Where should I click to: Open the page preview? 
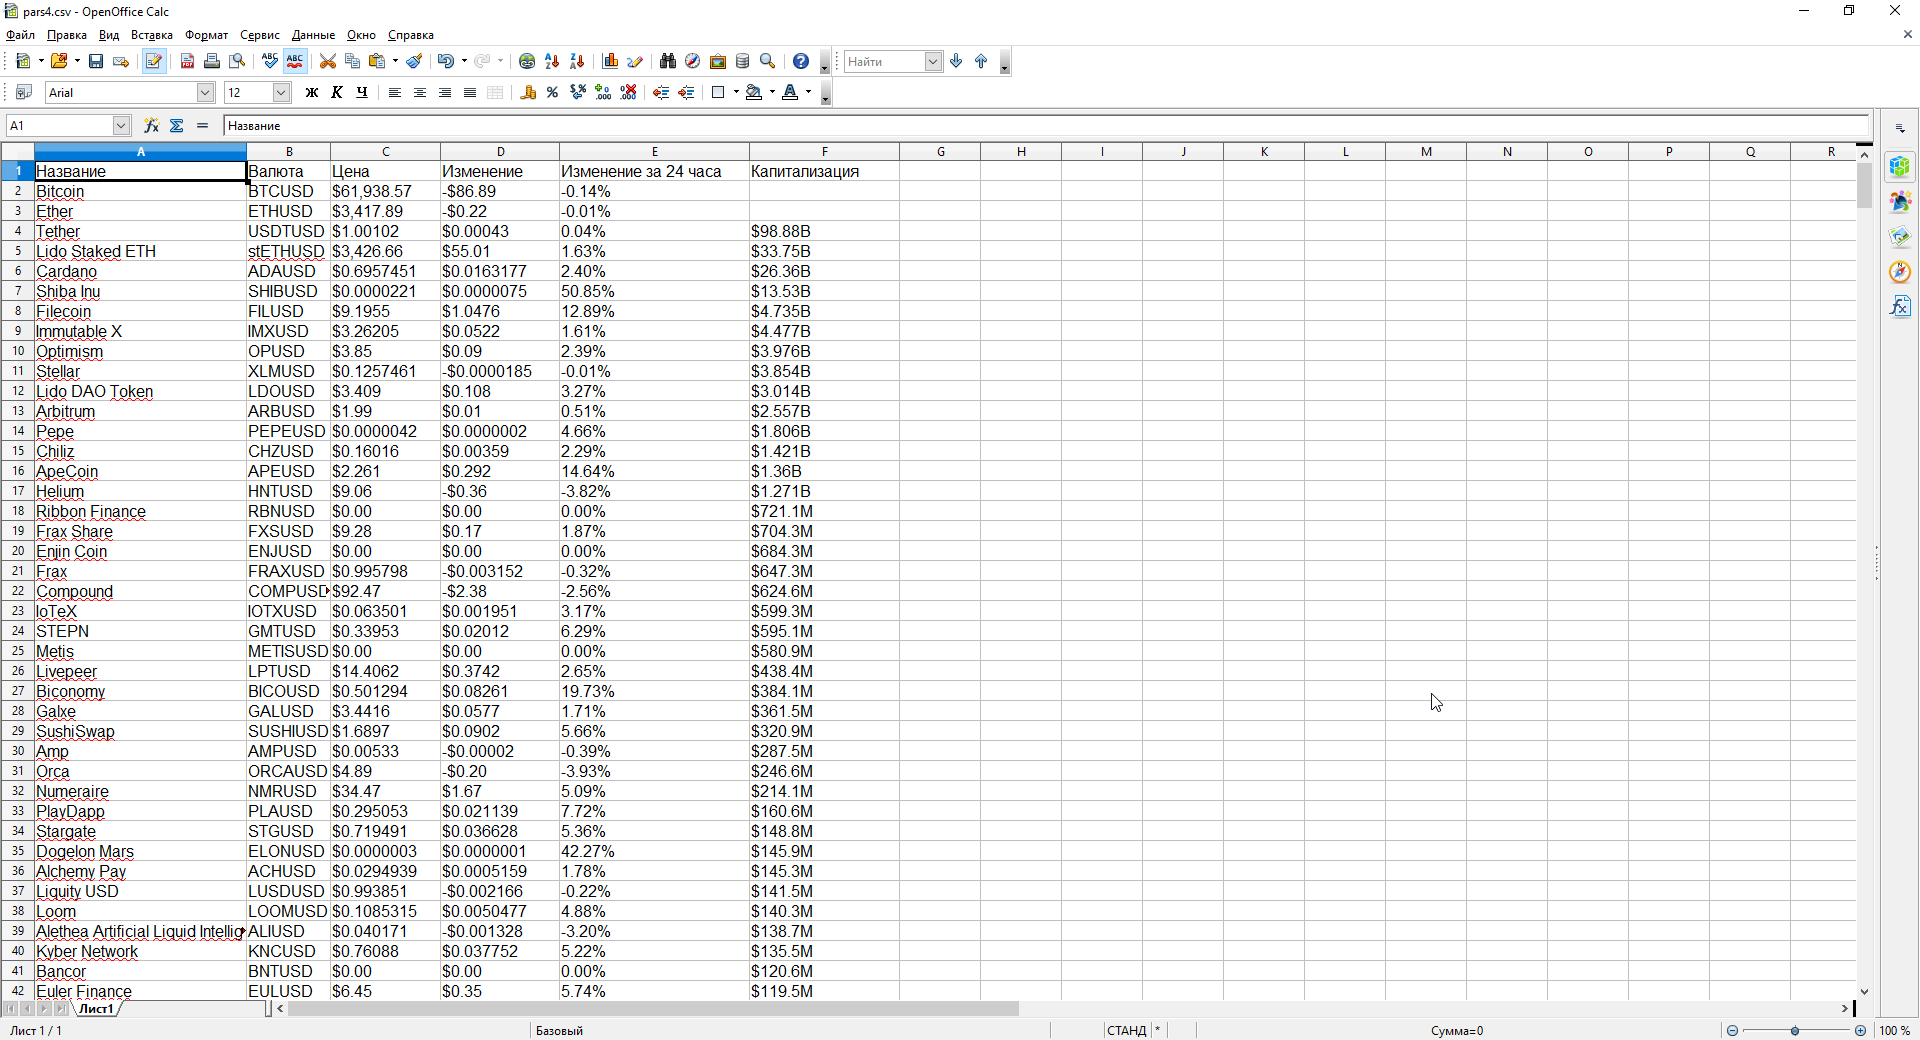coord(237,61)
